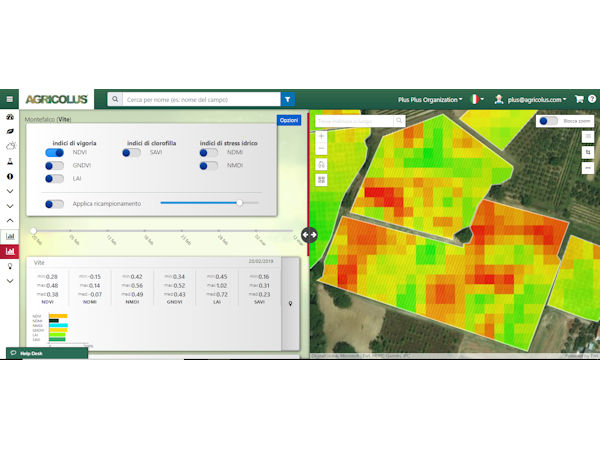This screenshot has height=450, width=600.
Task: Enable the GNDVI toggle
Action: click(x=55, y=166)
